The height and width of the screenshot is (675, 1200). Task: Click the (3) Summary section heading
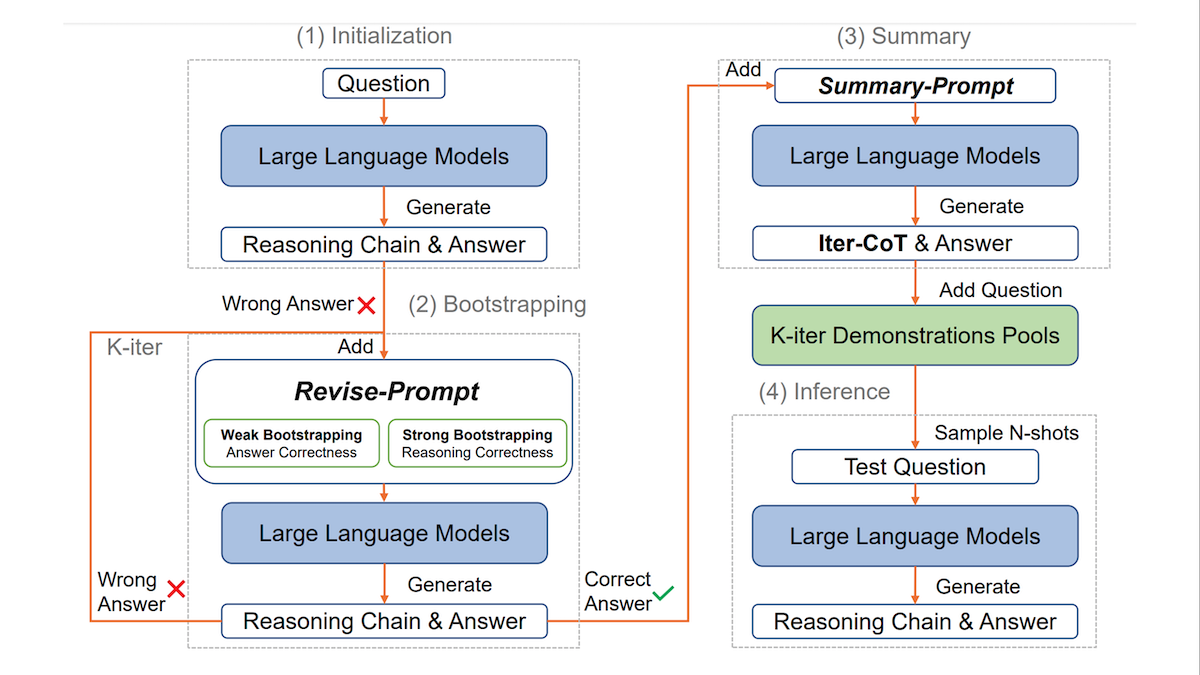(x=903, y=37)
